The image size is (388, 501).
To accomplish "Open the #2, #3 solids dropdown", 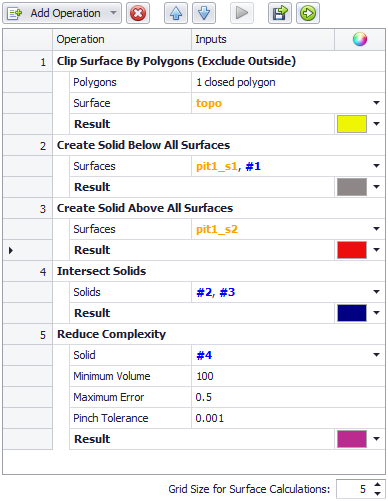I will tap(376, 292).
